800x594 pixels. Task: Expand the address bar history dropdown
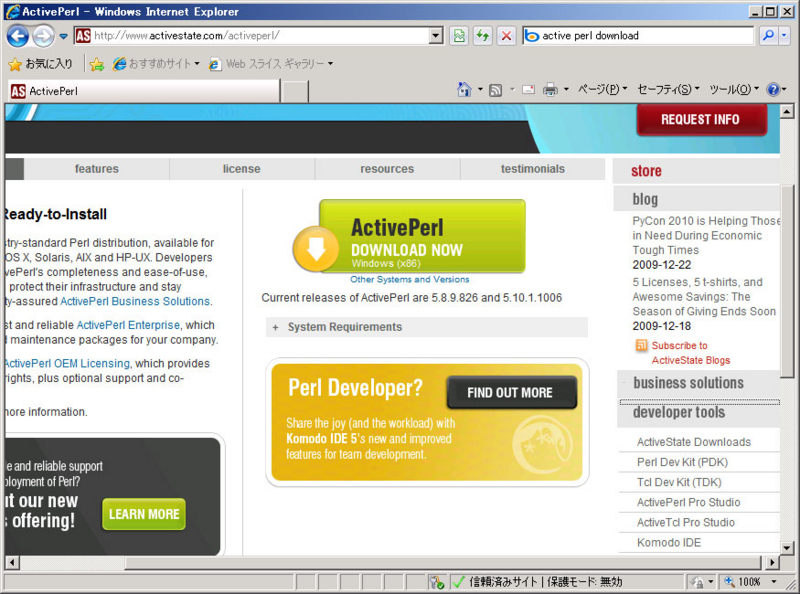coord(436,36)
